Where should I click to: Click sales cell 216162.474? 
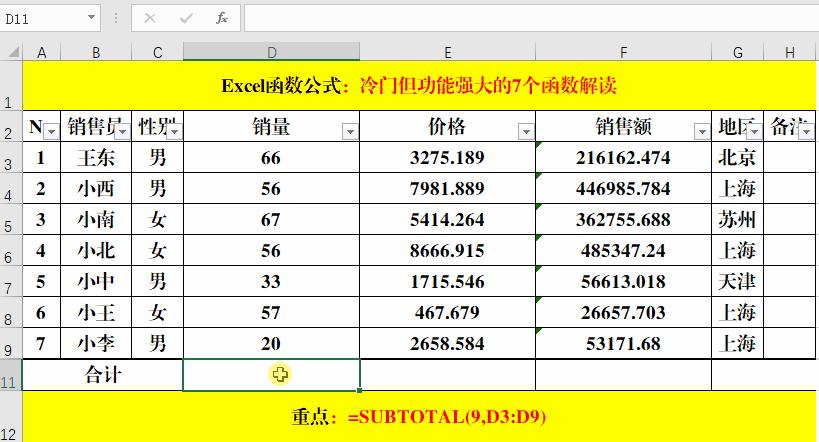click(x=624, y=157)
